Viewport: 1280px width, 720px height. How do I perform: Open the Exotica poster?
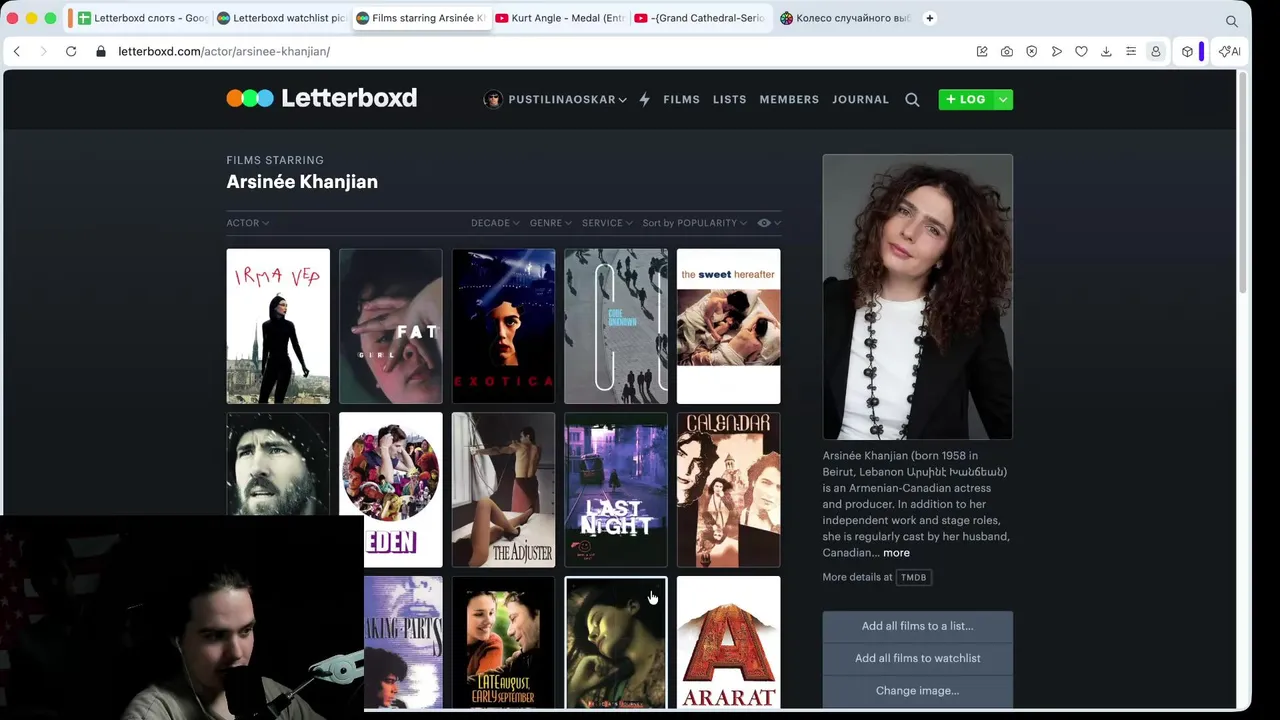(x=503, y=326)
